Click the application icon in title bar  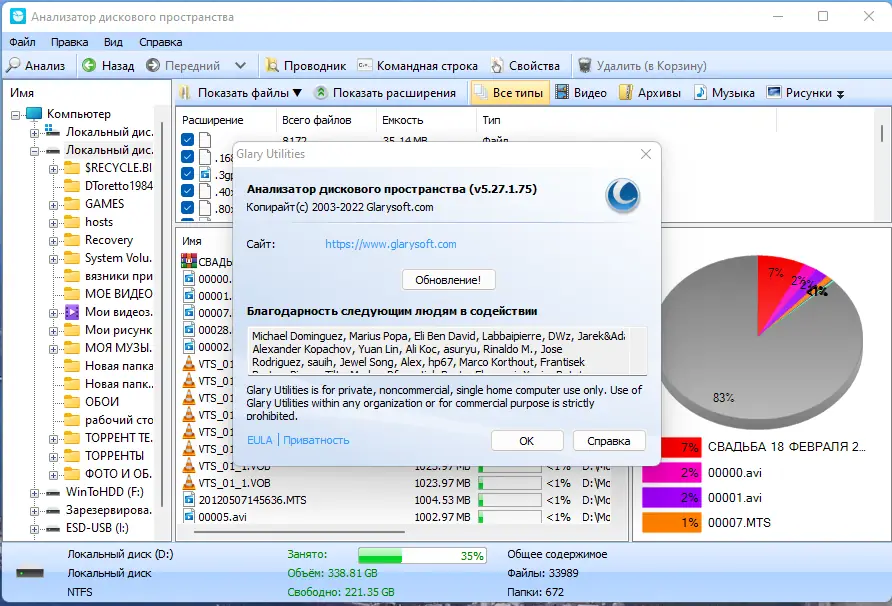(x=18, y=16)
